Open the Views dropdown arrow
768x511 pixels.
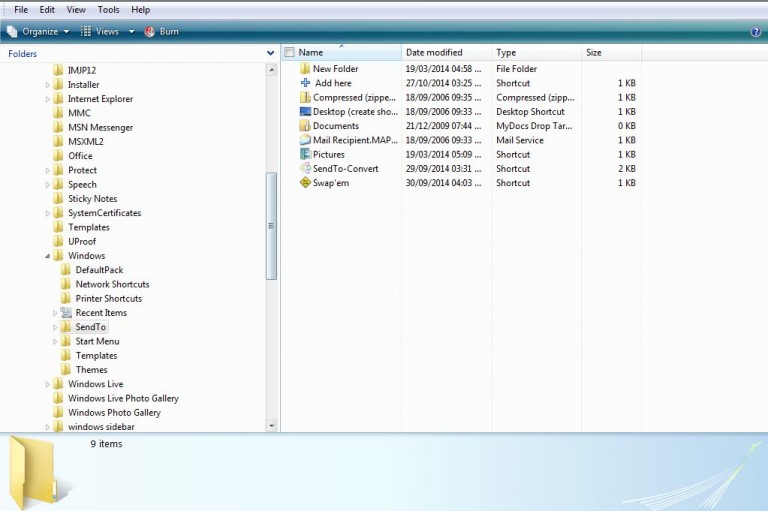point(131,32)
